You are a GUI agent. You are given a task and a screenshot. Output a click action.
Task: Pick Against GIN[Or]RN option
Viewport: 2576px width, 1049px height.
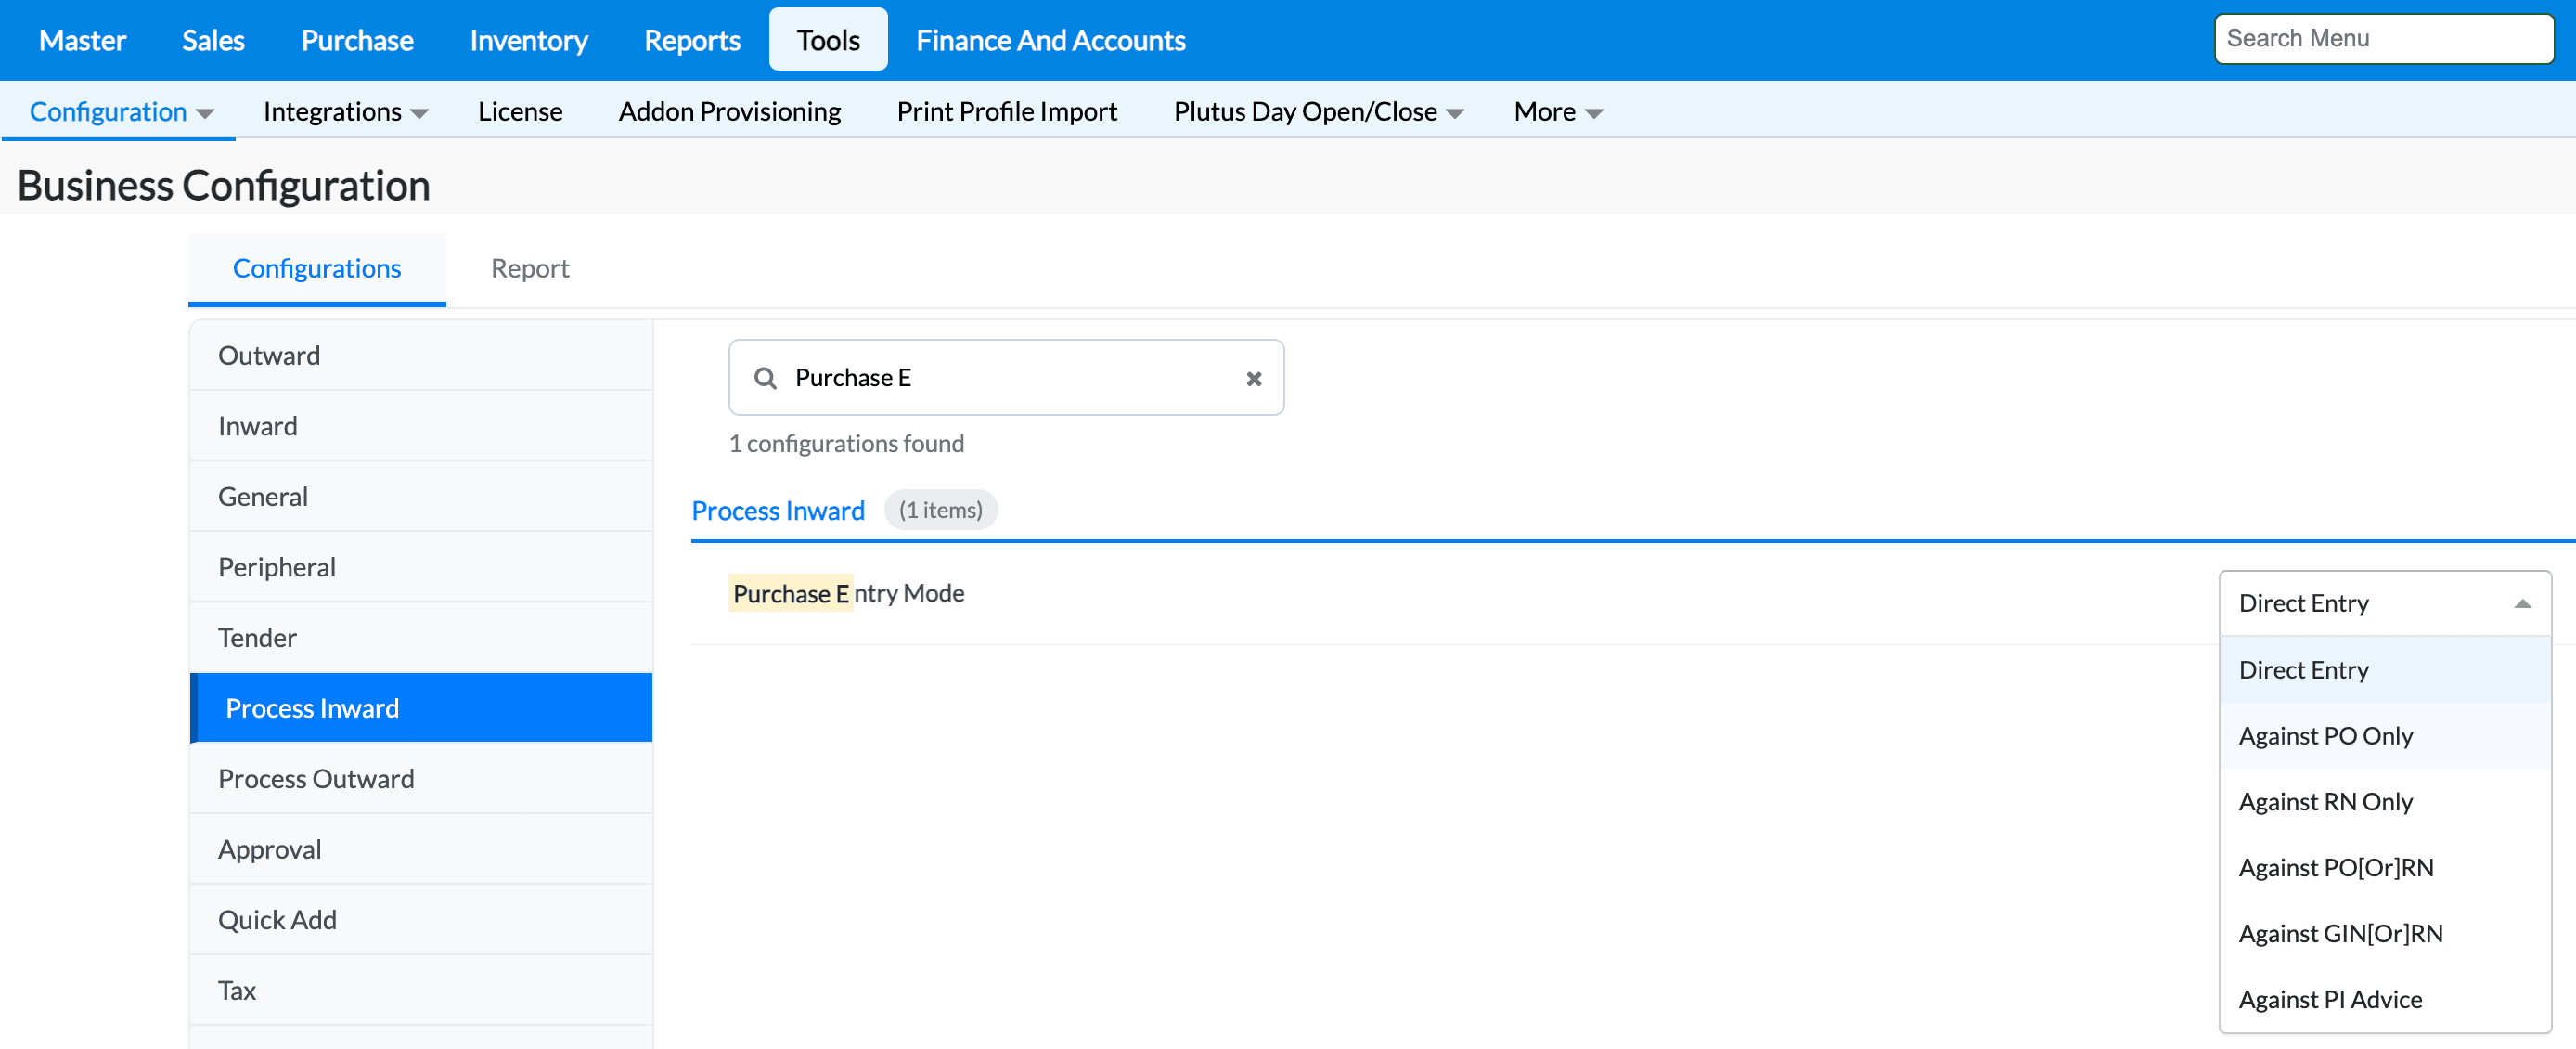click(2340, 934)
